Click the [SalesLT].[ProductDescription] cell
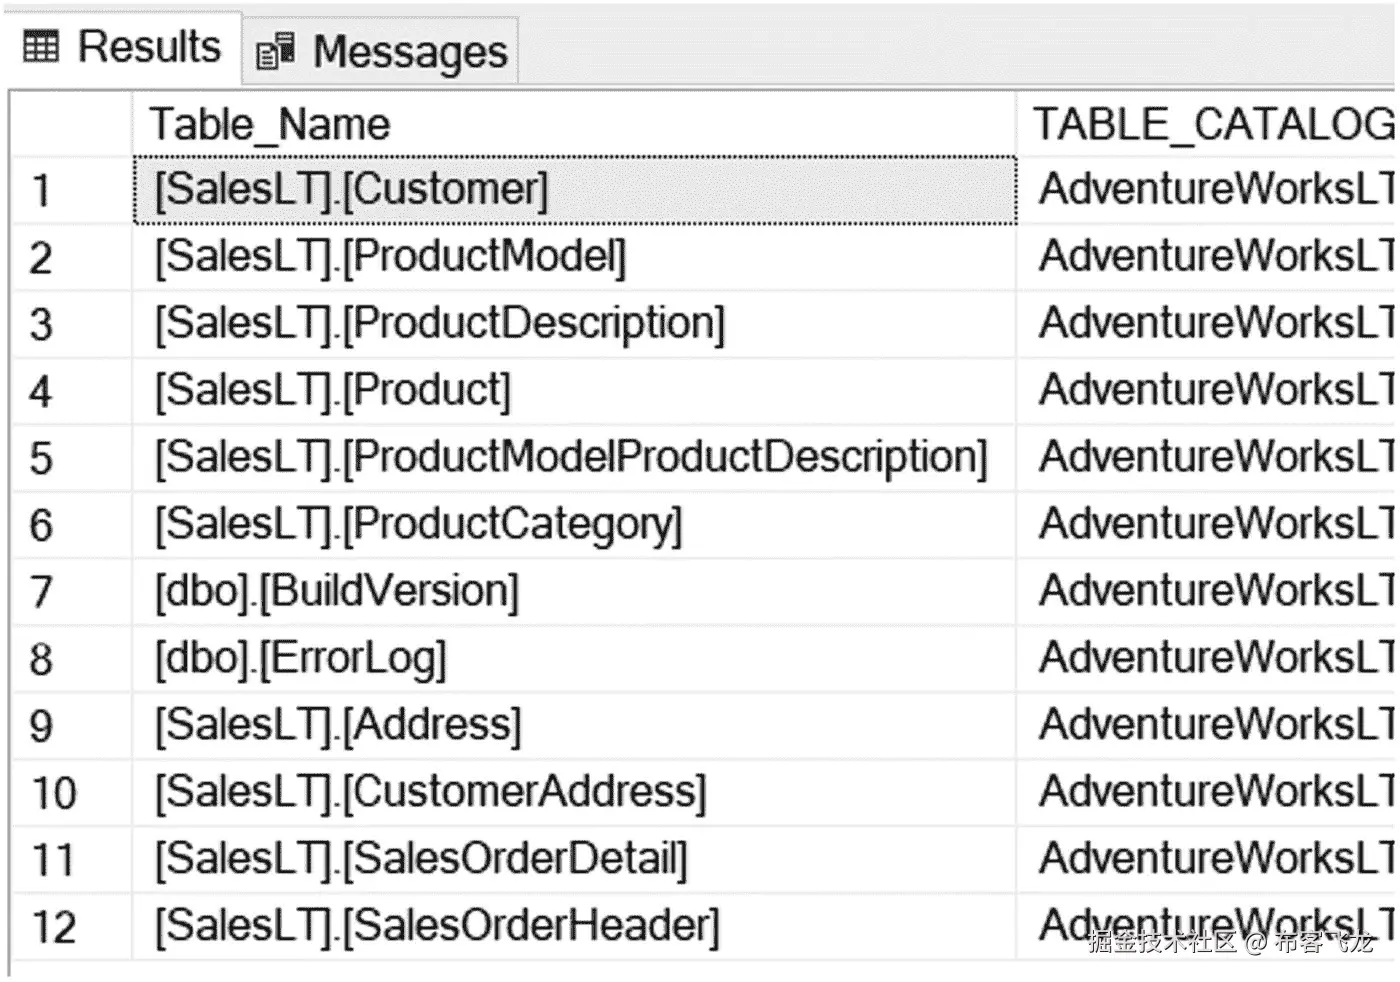1400x982 pixels. click(574, 324)
